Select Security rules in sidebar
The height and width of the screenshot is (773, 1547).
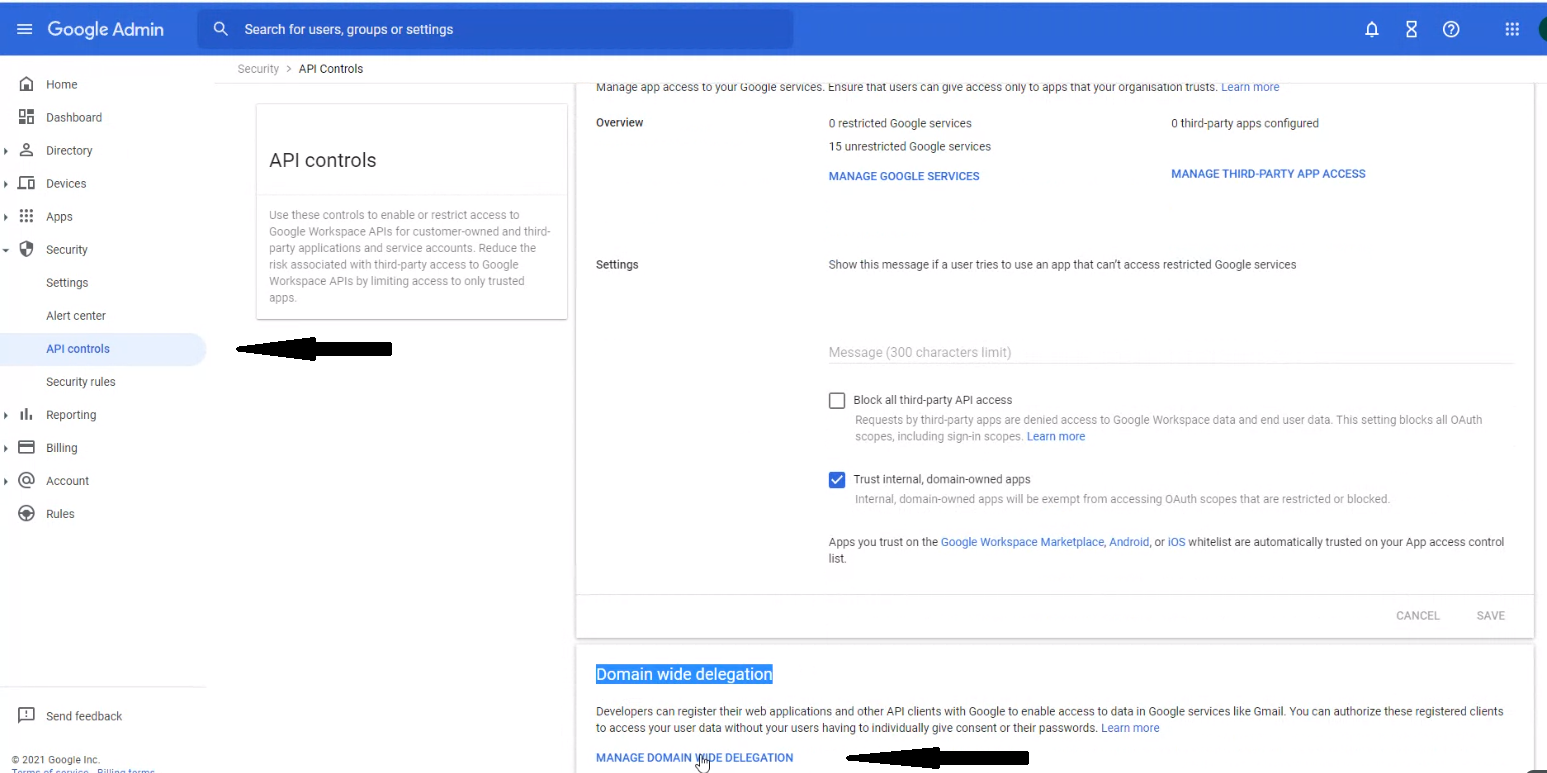tap(80, 382)
